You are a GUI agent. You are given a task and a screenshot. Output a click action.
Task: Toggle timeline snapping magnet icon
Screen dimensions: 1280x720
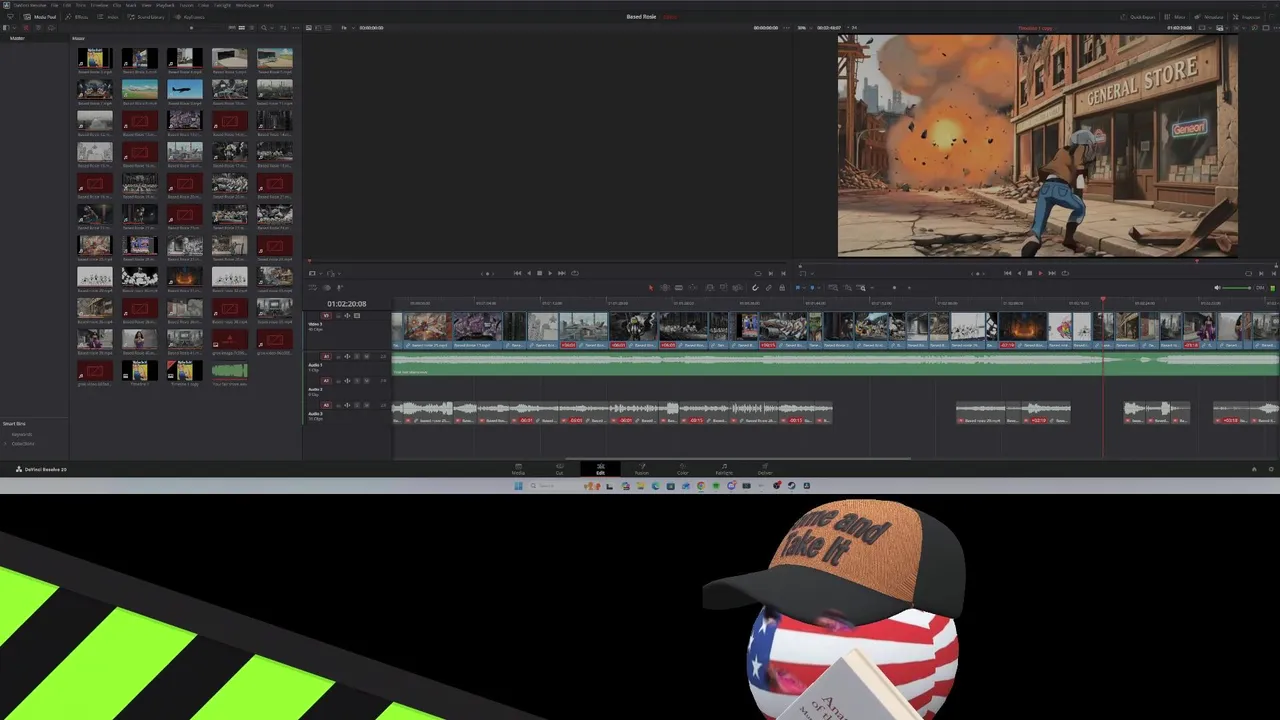(755, 288)
